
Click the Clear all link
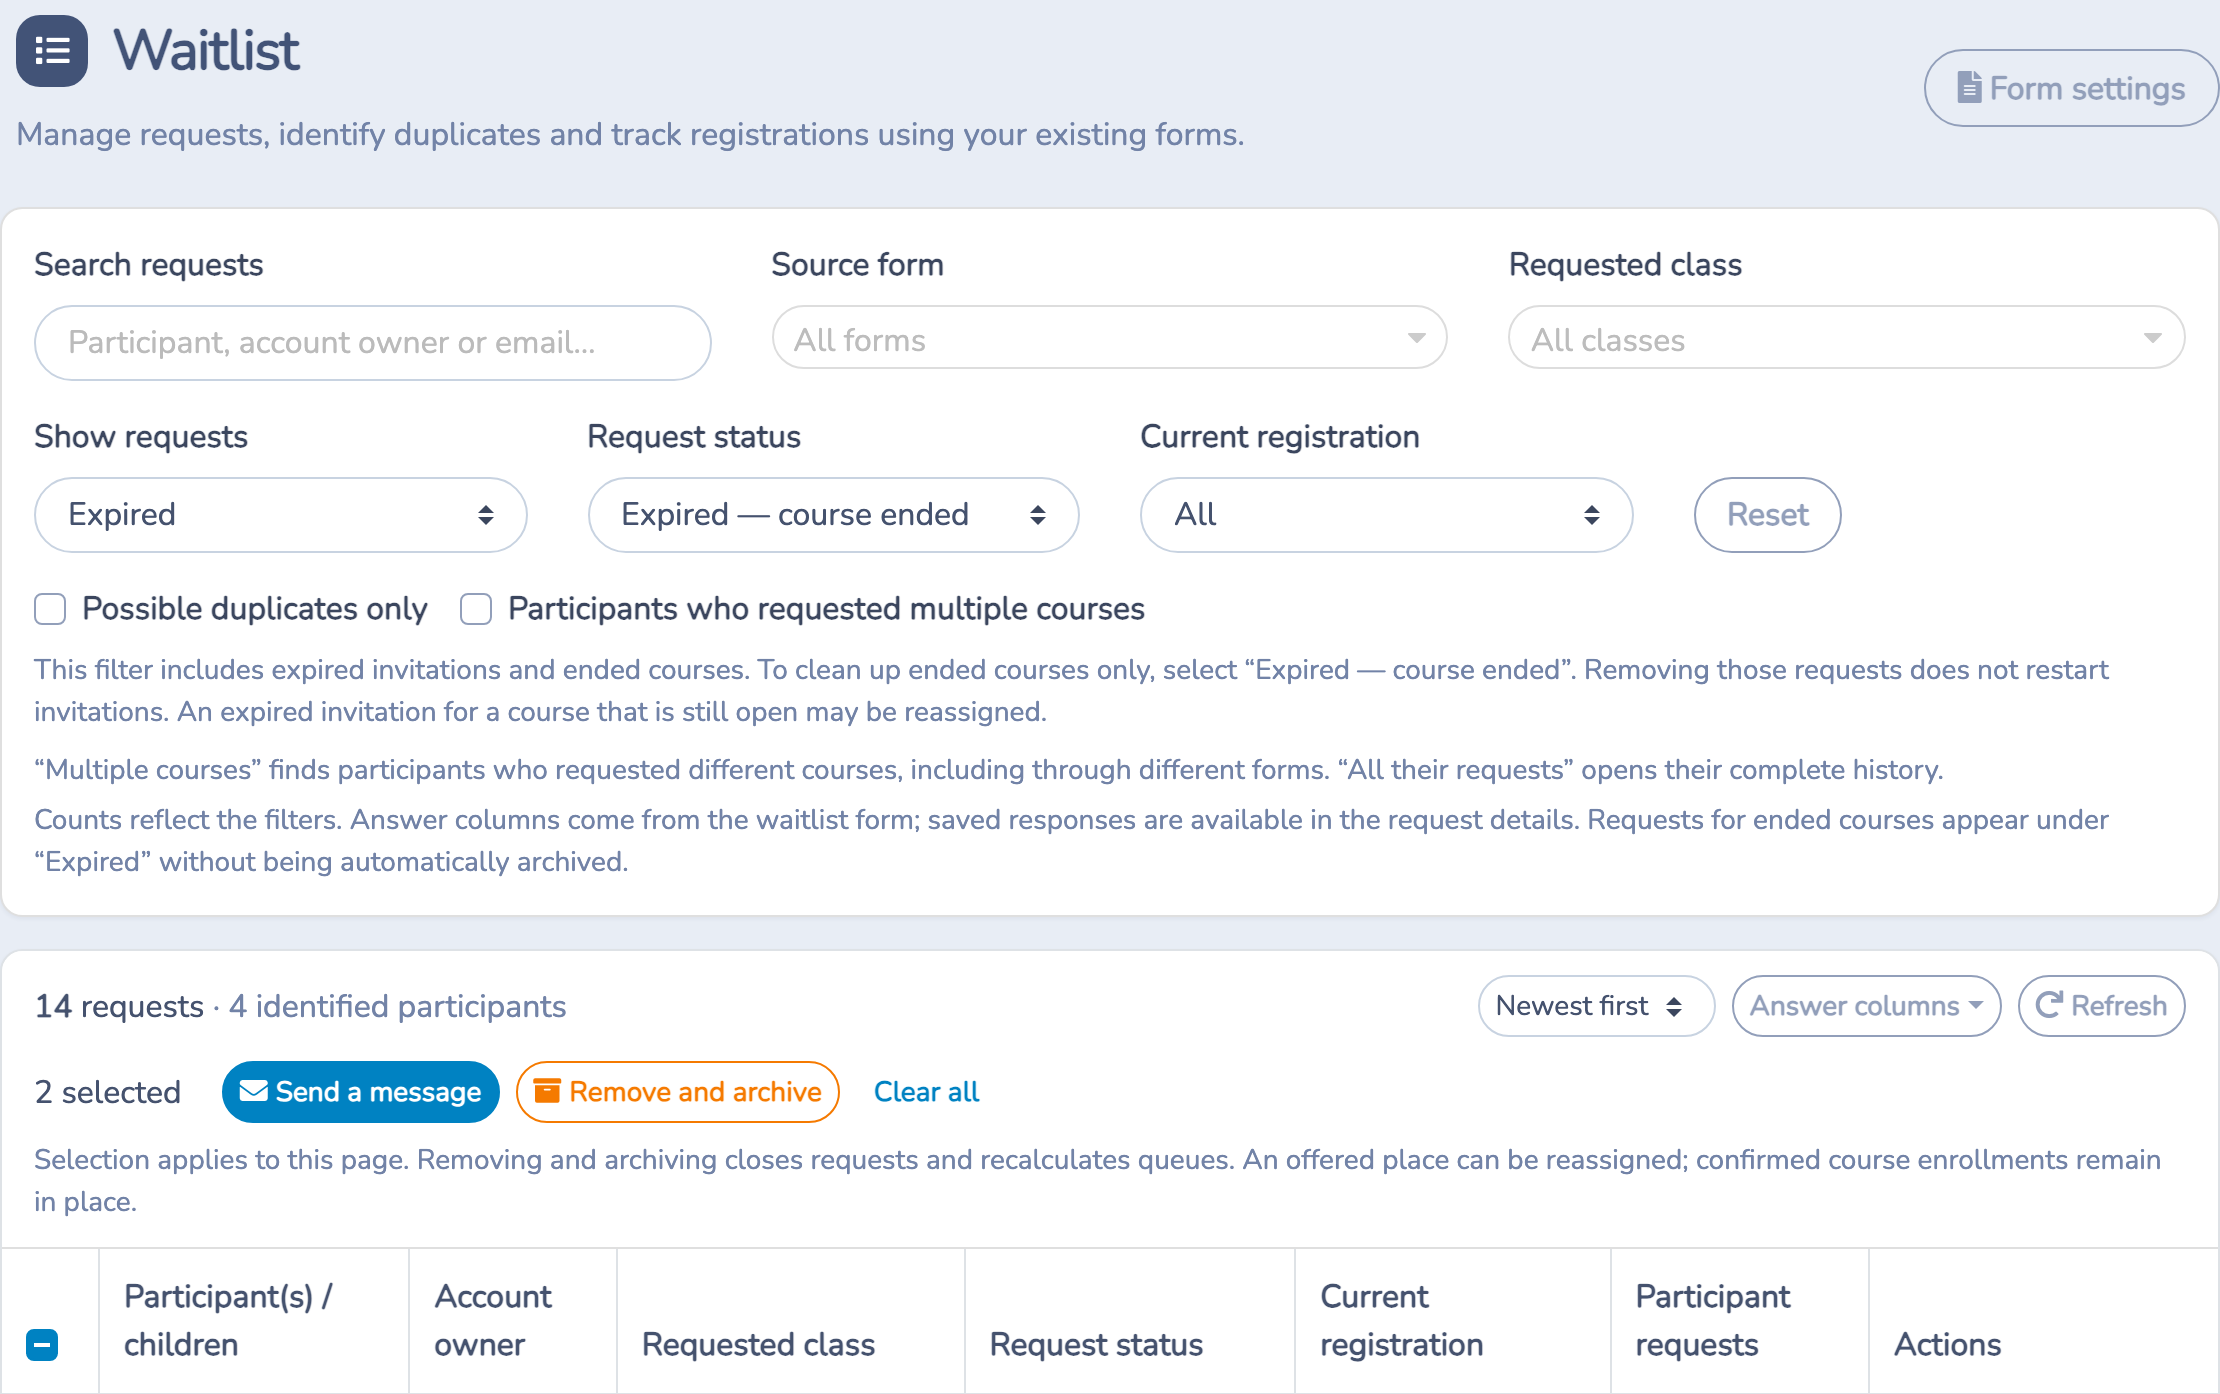[926, 1092]
